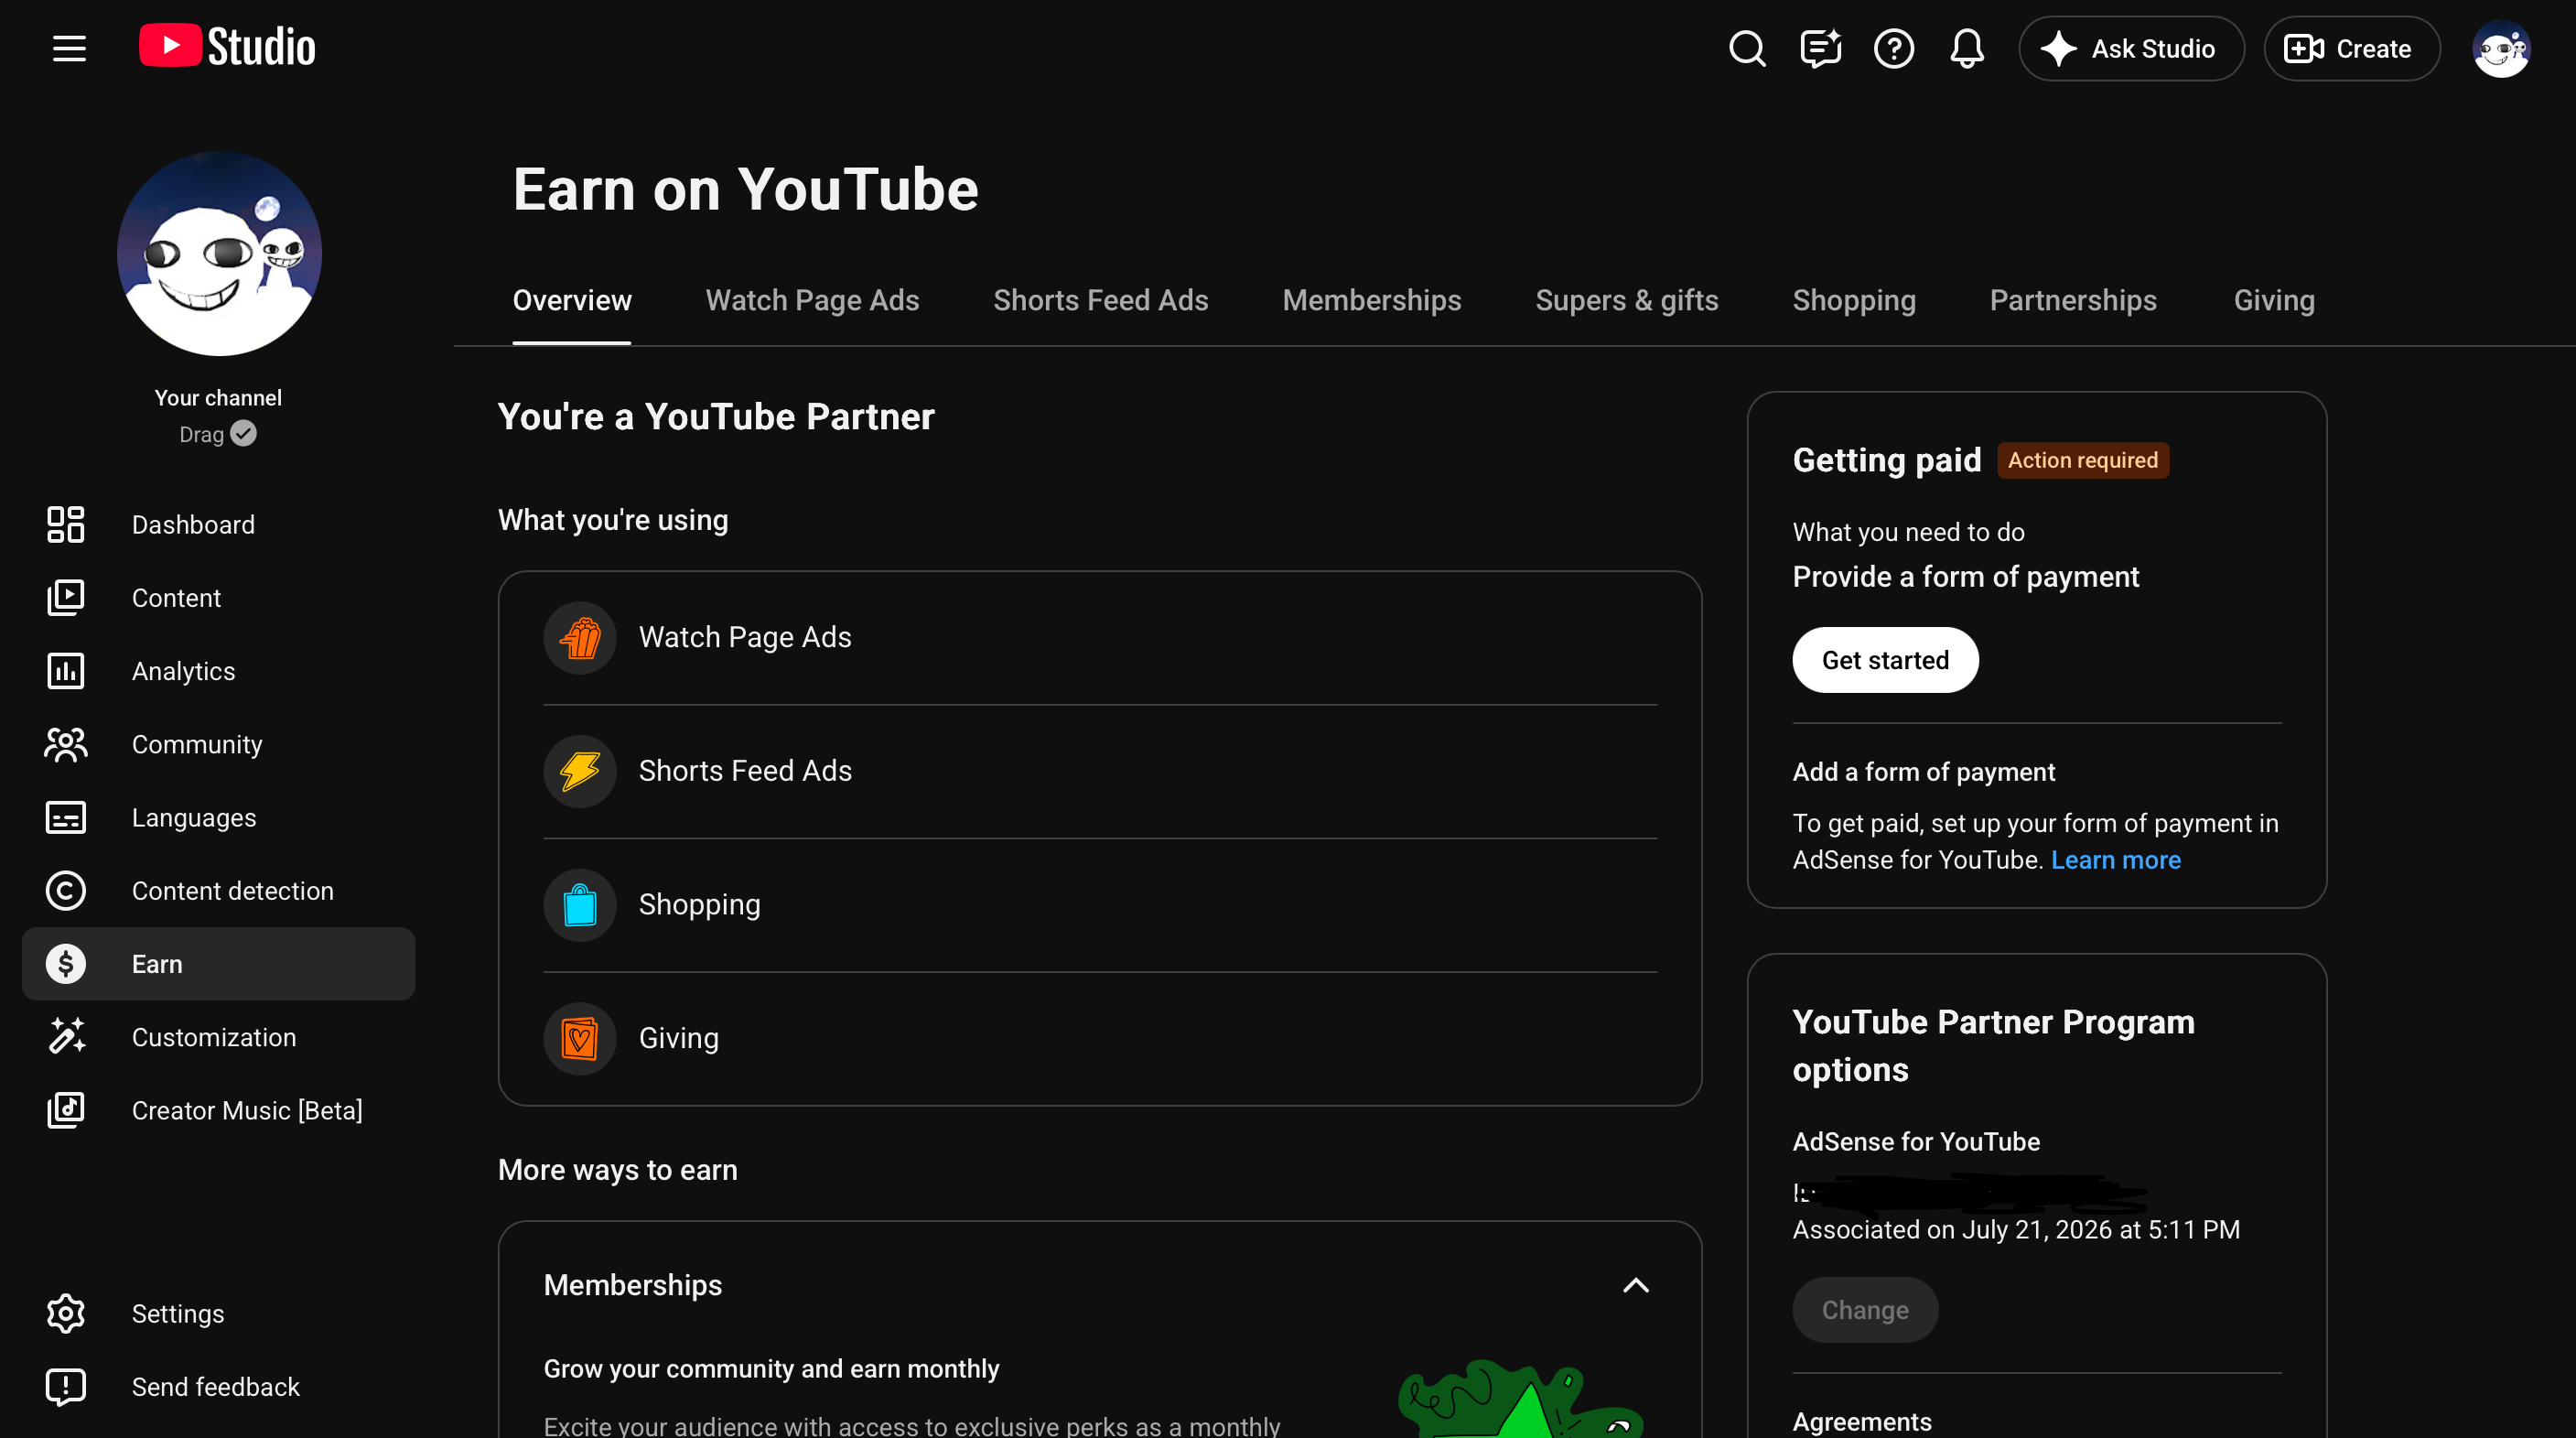Switch to the Shopping tab
This screenshot has width=2576, height=1438.
point(1854,301)
